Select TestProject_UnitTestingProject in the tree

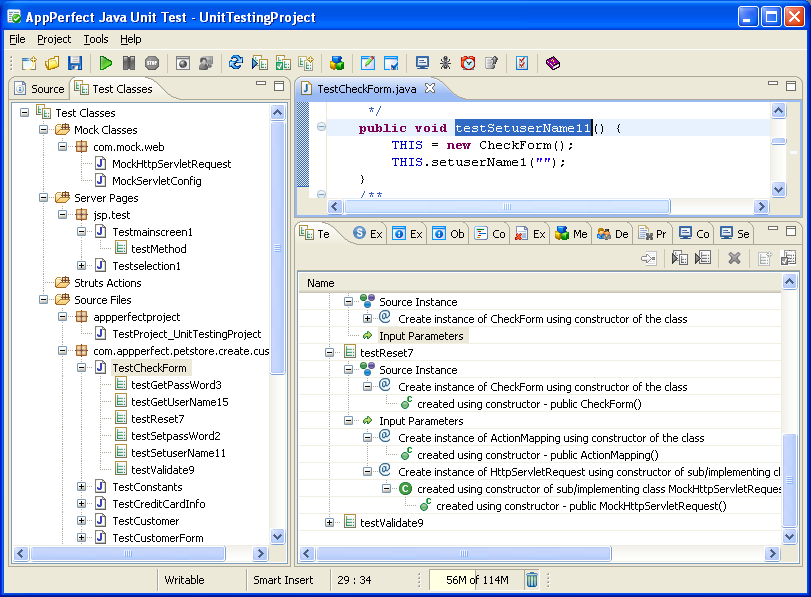click(x=187, y=334)
